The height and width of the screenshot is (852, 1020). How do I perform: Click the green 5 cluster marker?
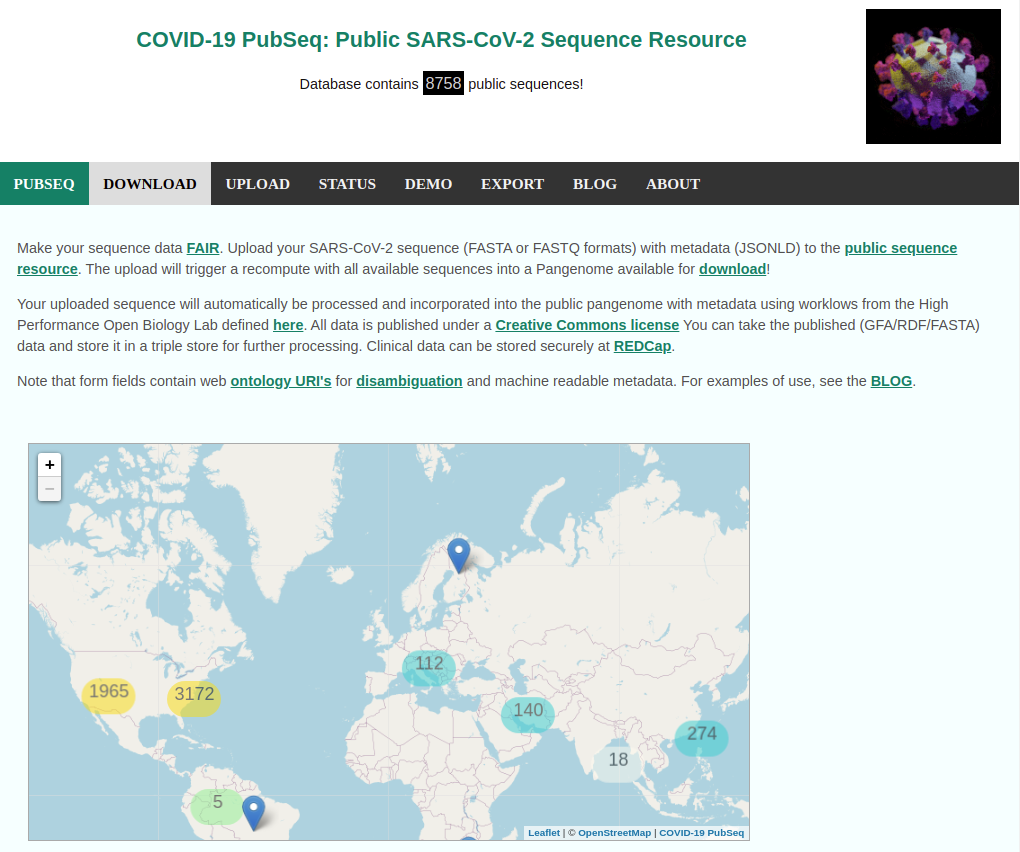(217, 802)
